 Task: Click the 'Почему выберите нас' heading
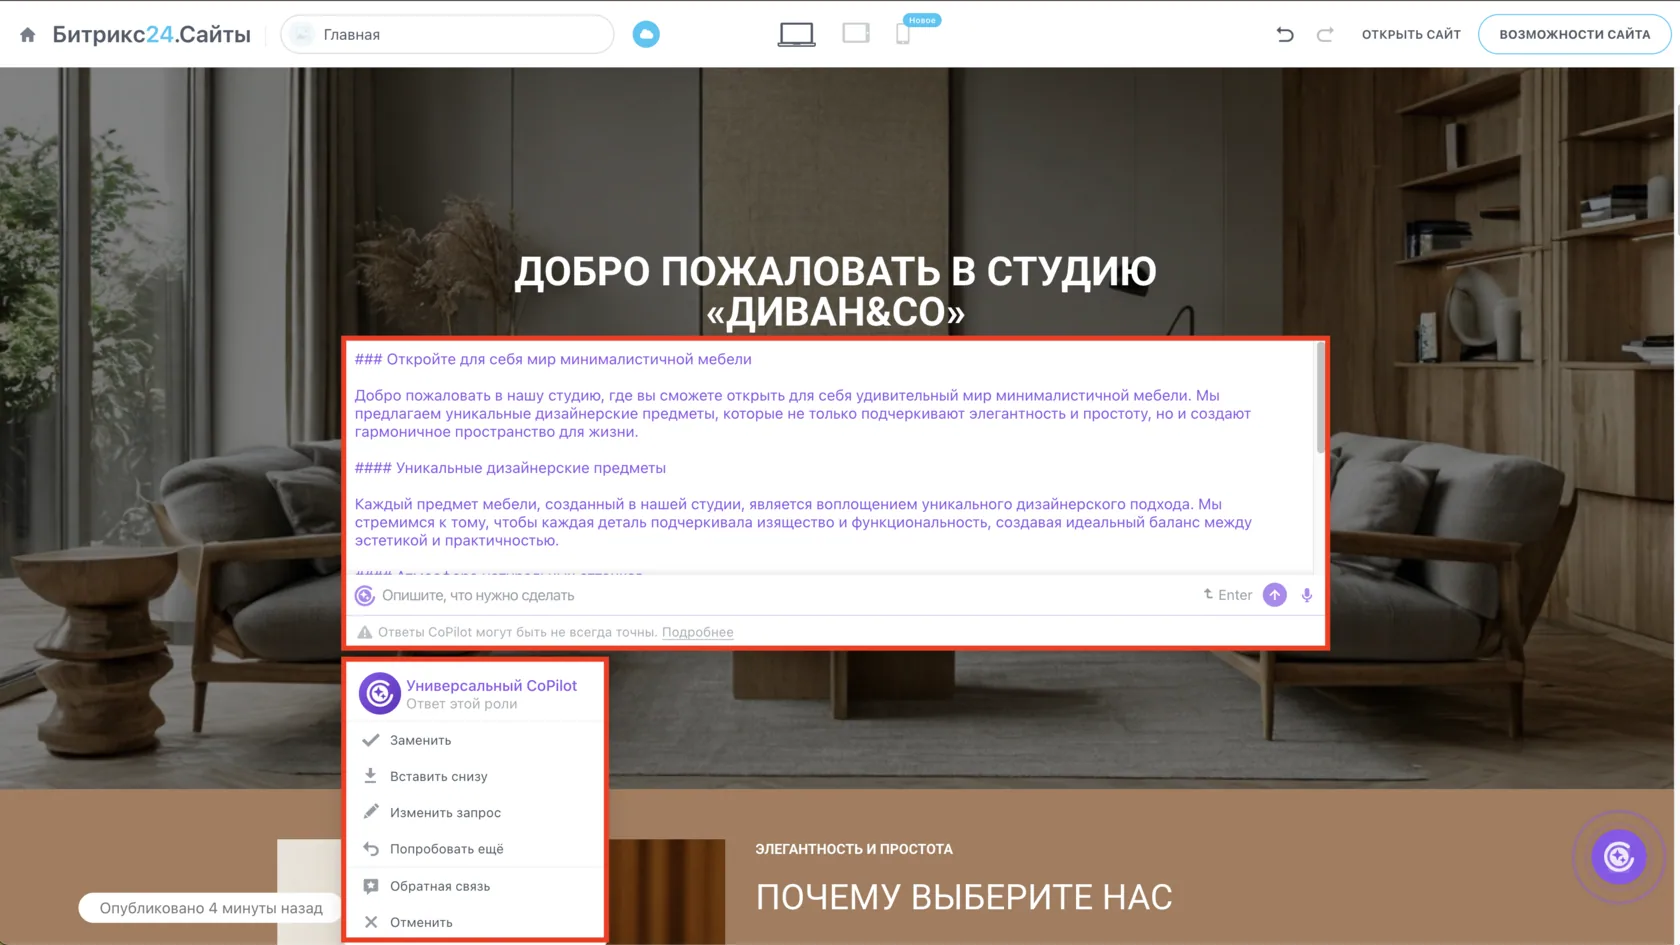point(964,897)
